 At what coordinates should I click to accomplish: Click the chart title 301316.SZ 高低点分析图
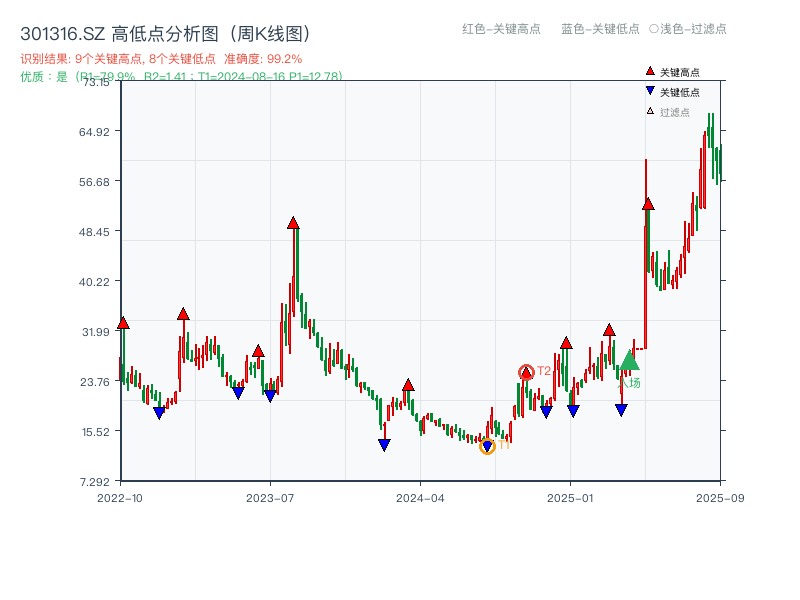click(165, 30)
